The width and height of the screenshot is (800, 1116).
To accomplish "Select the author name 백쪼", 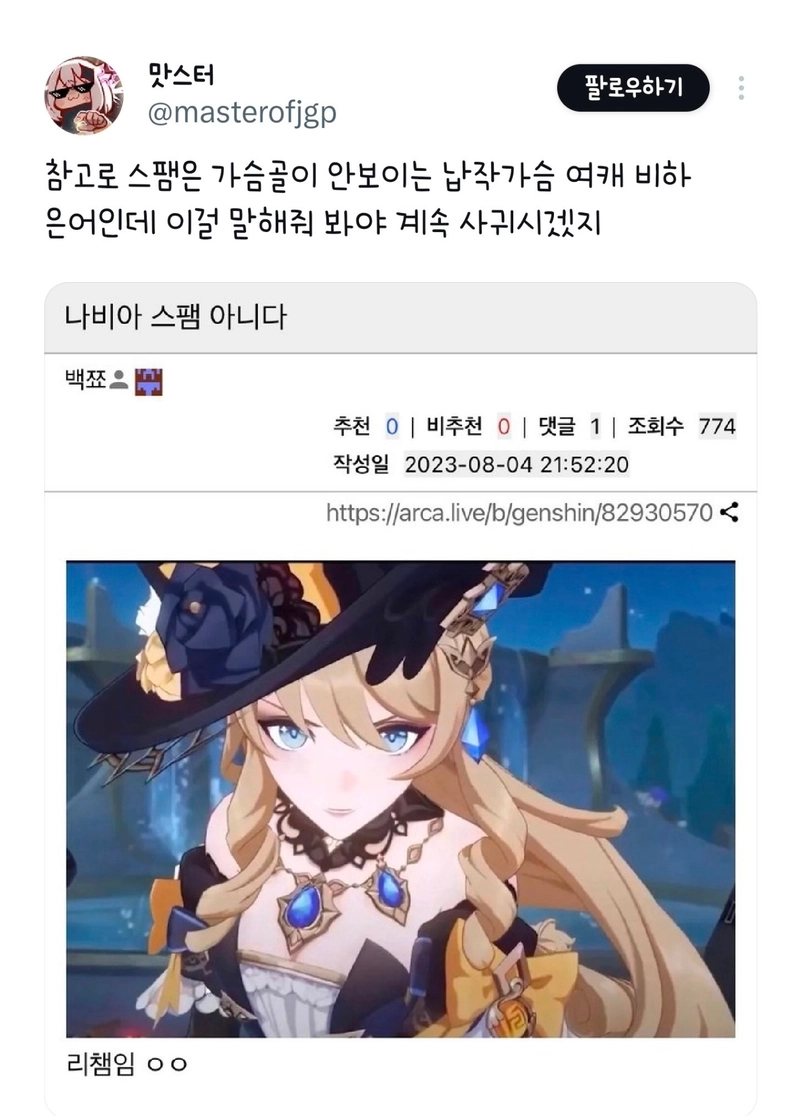I will pos(85,379).
